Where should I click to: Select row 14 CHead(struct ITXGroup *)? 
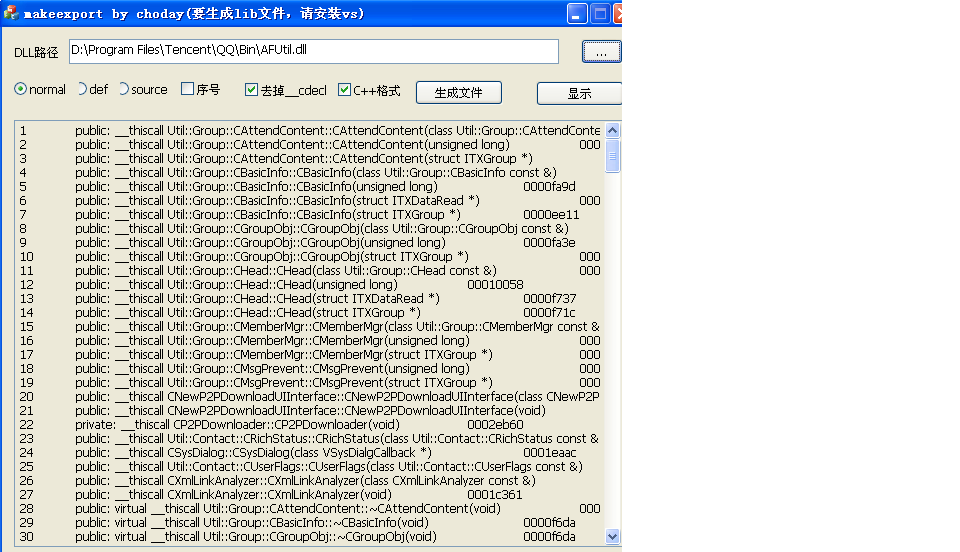(x=309, y=313)
